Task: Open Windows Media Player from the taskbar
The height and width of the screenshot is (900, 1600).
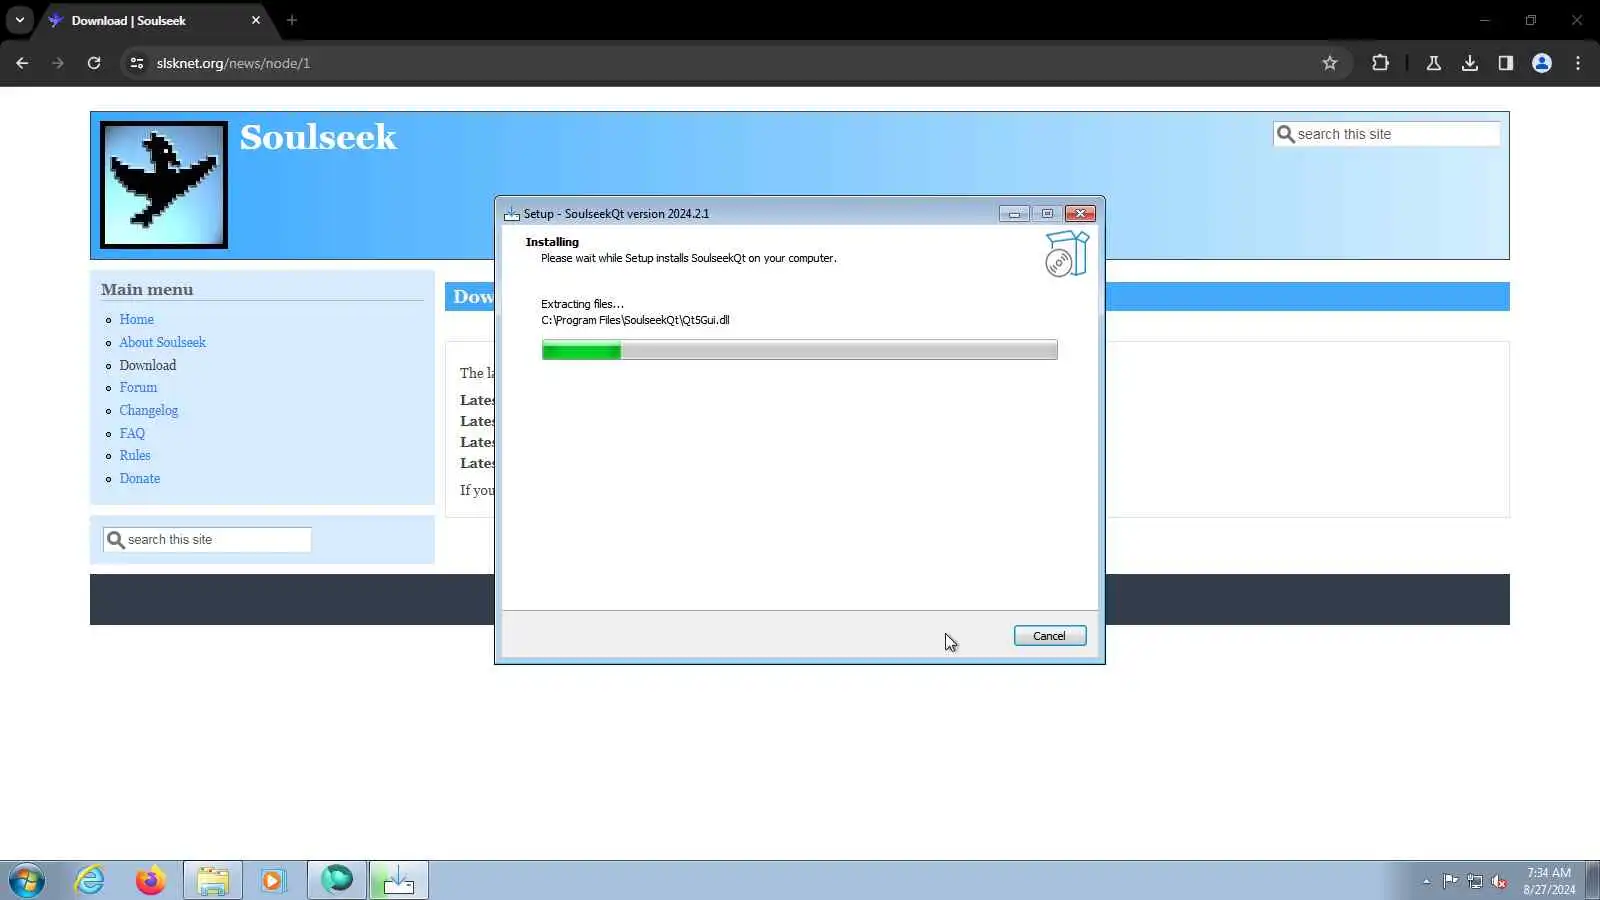Action: coord(273,881)
